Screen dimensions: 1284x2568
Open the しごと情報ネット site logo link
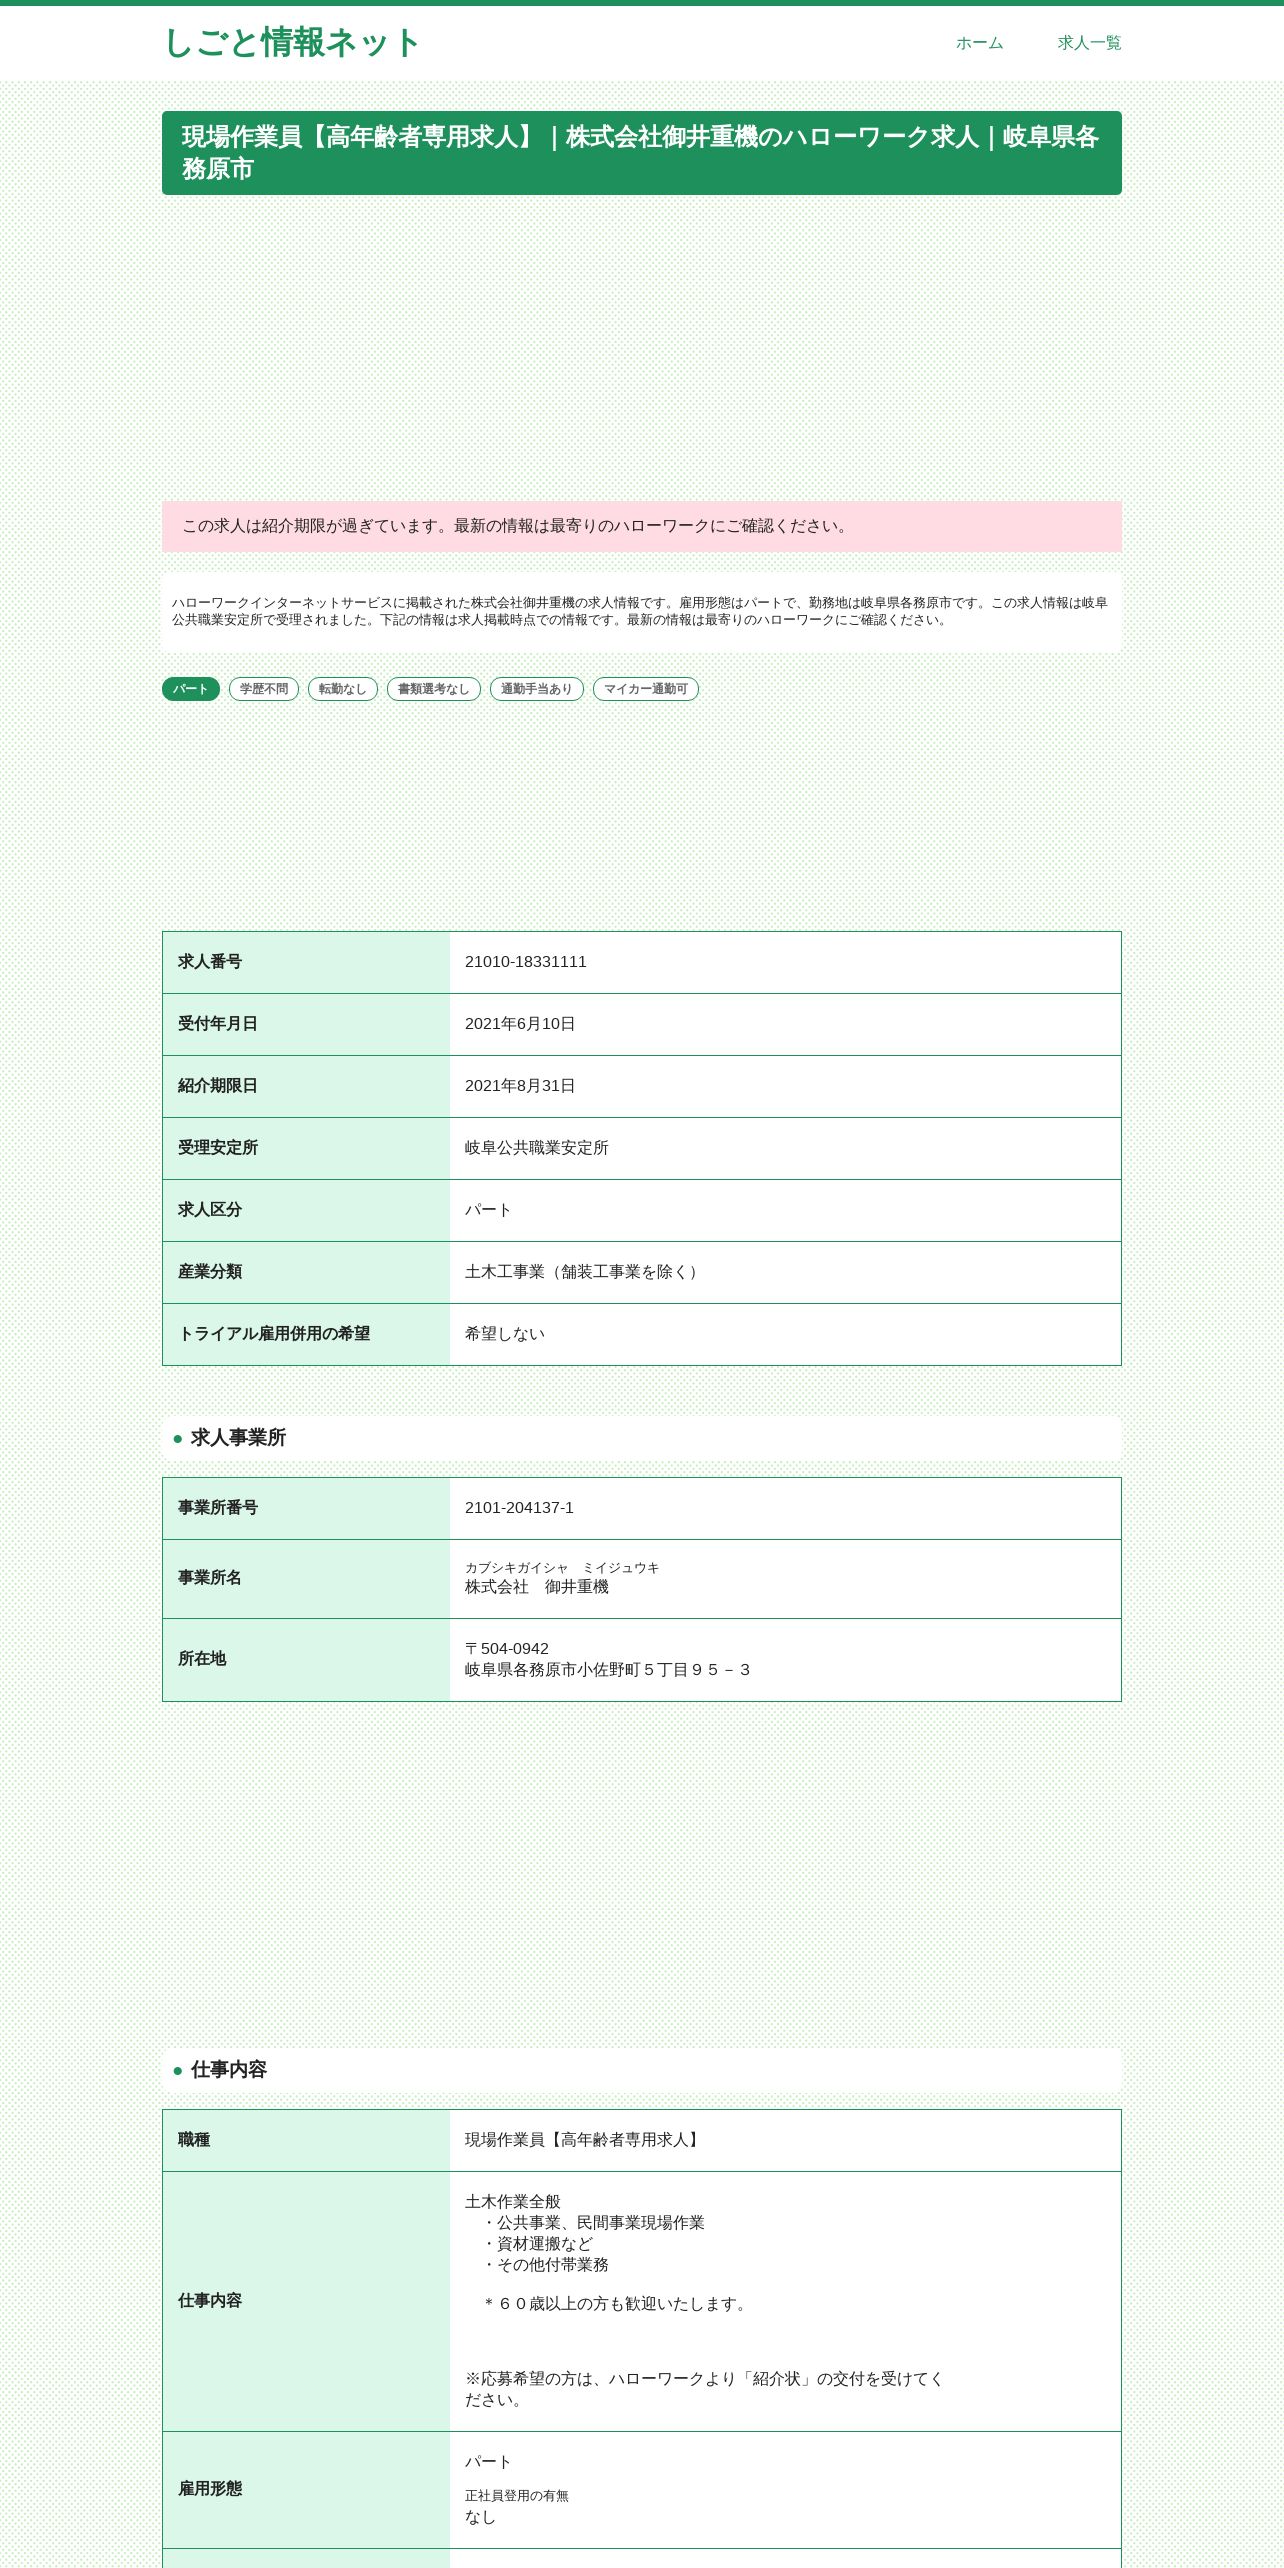point(291,43)
